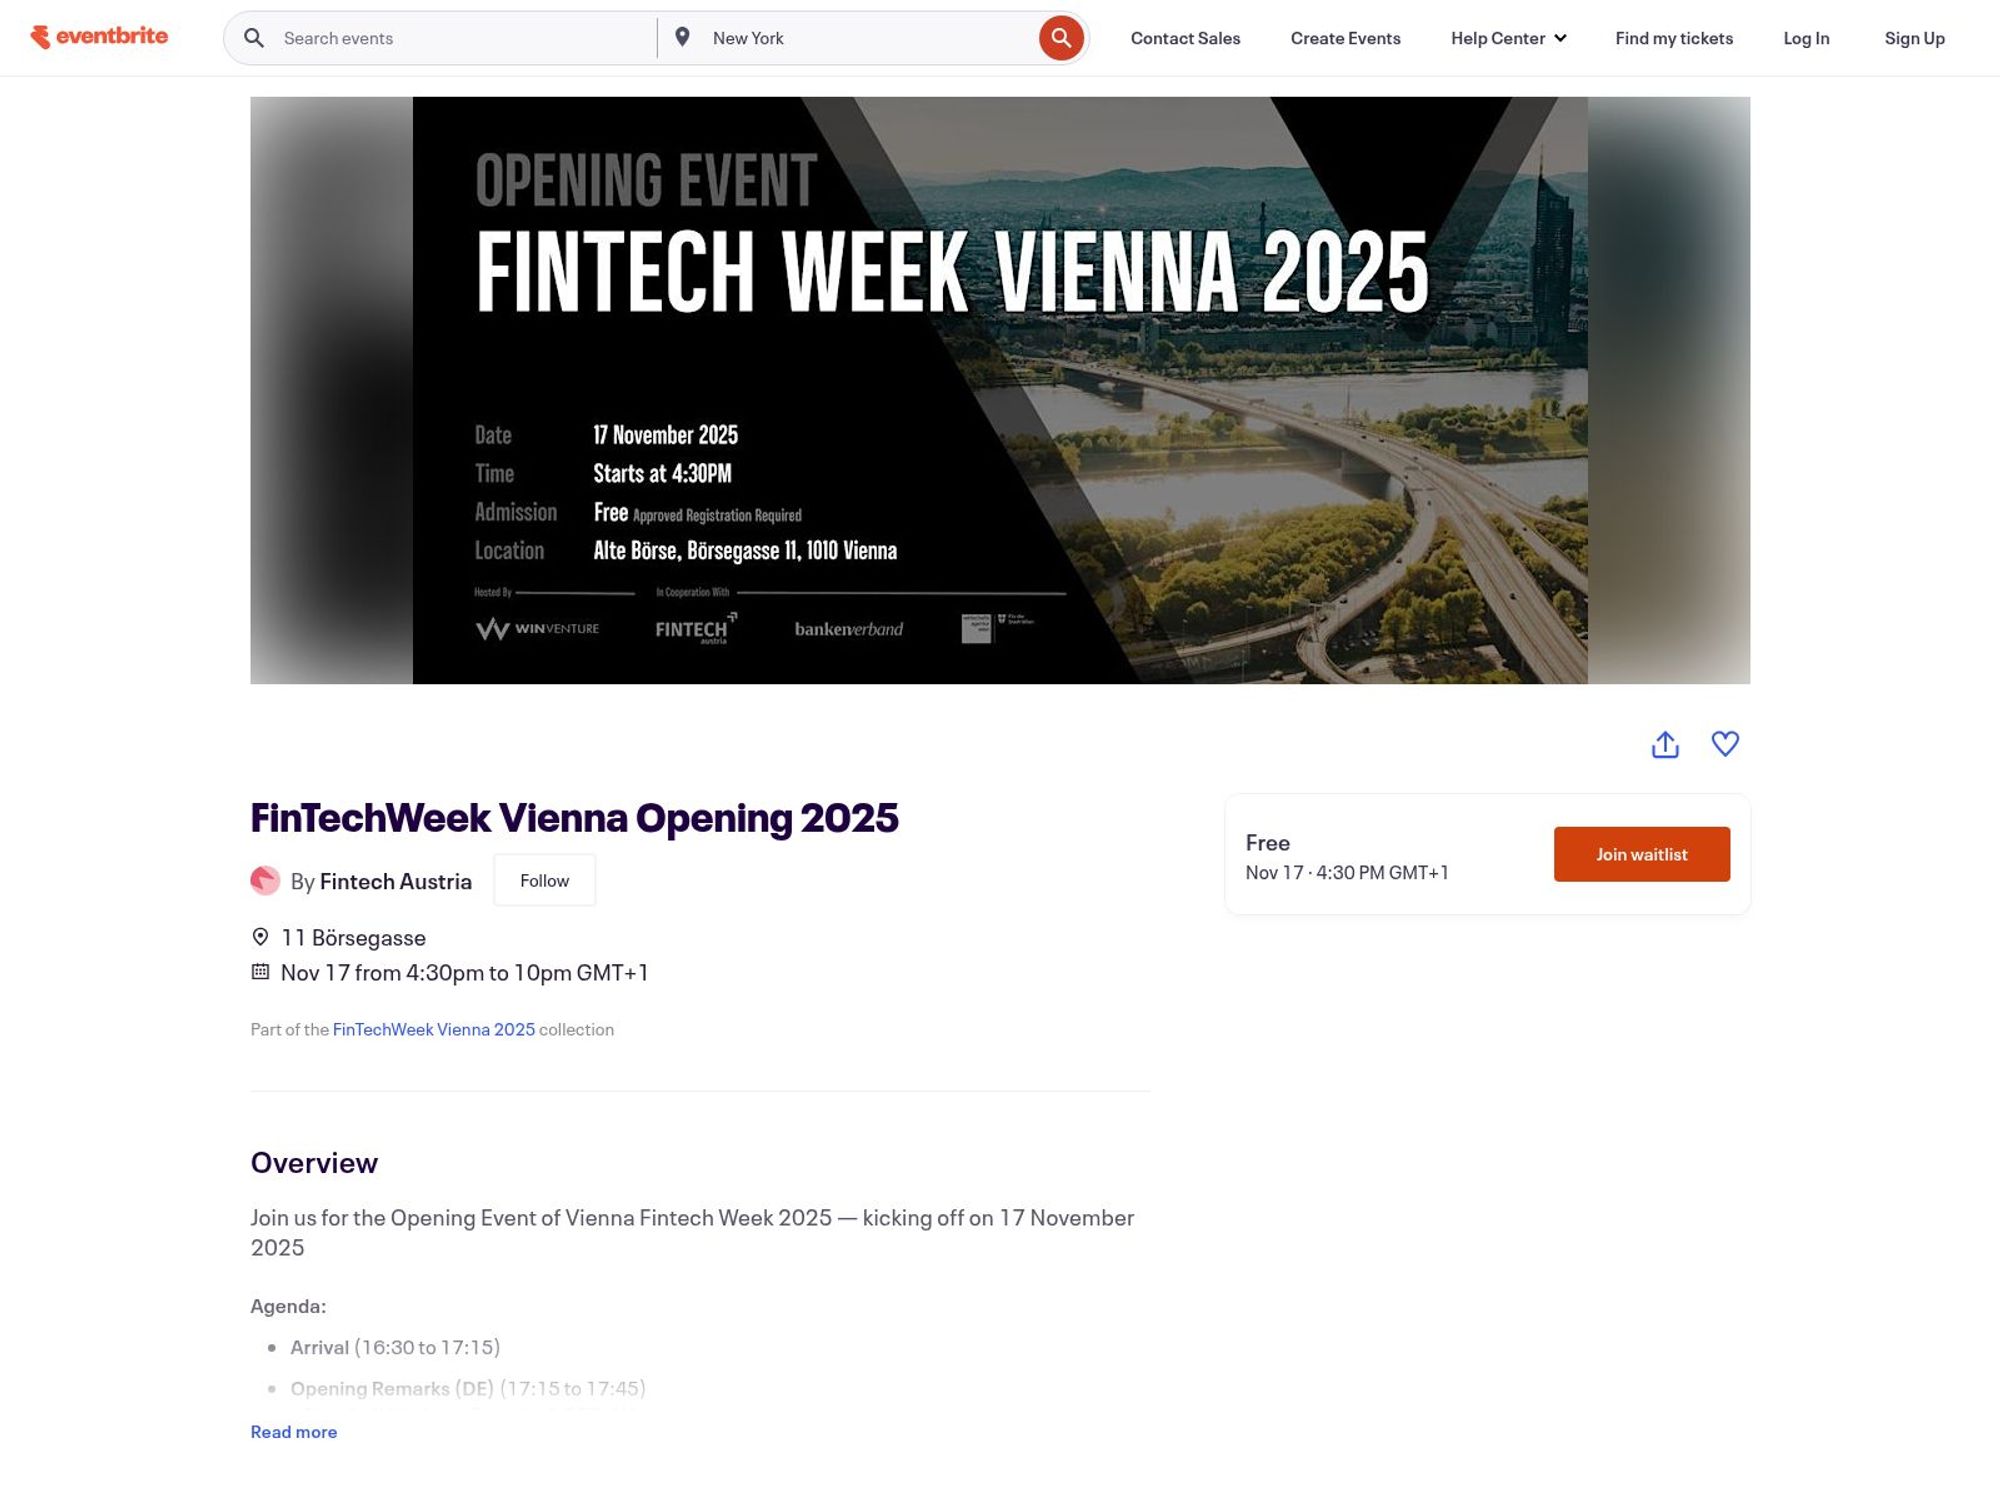The width and height of the screenshot is (2000, 1500).
Task: Select Find my tickets in the menu
Action: 1672,38
